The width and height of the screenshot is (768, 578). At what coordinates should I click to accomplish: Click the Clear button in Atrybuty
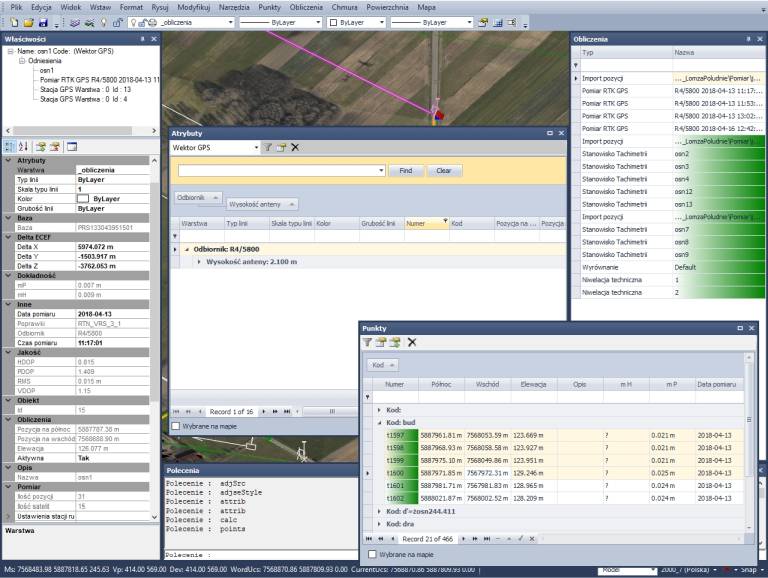pyautogui.click(x=443, y=171)
